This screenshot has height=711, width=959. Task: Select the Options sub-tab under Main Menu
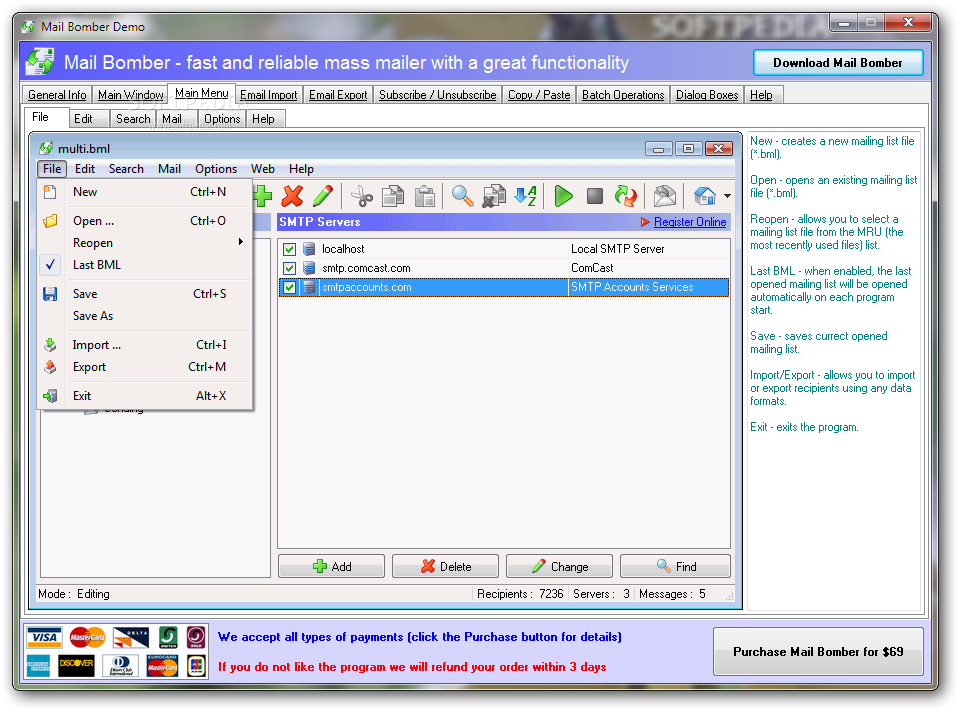222,119
